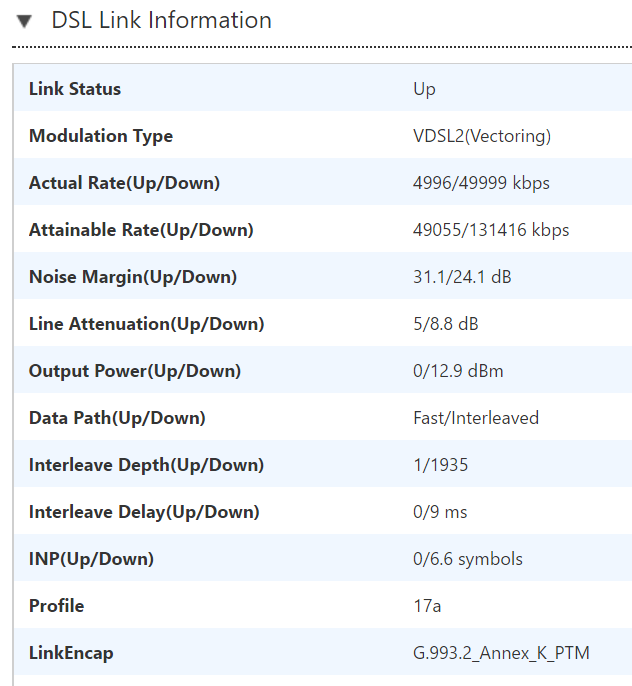632x686 pixels.
Task: Click the Profile value 17a
Action: click(427, 606)
